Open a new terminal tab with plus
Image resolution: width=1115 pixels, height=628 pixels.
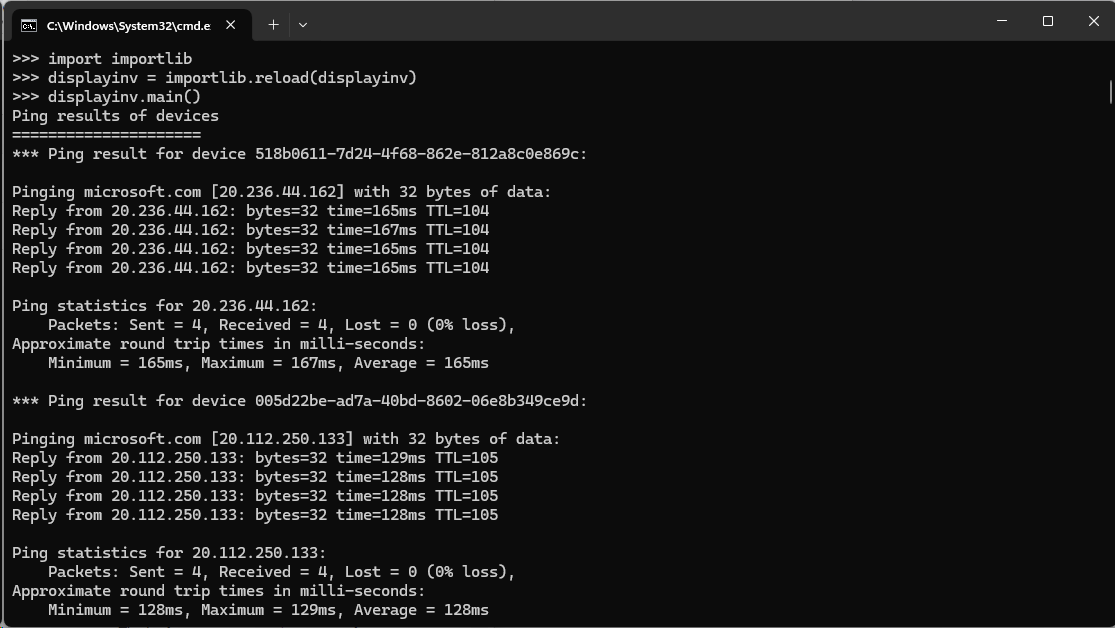point(273,24)
